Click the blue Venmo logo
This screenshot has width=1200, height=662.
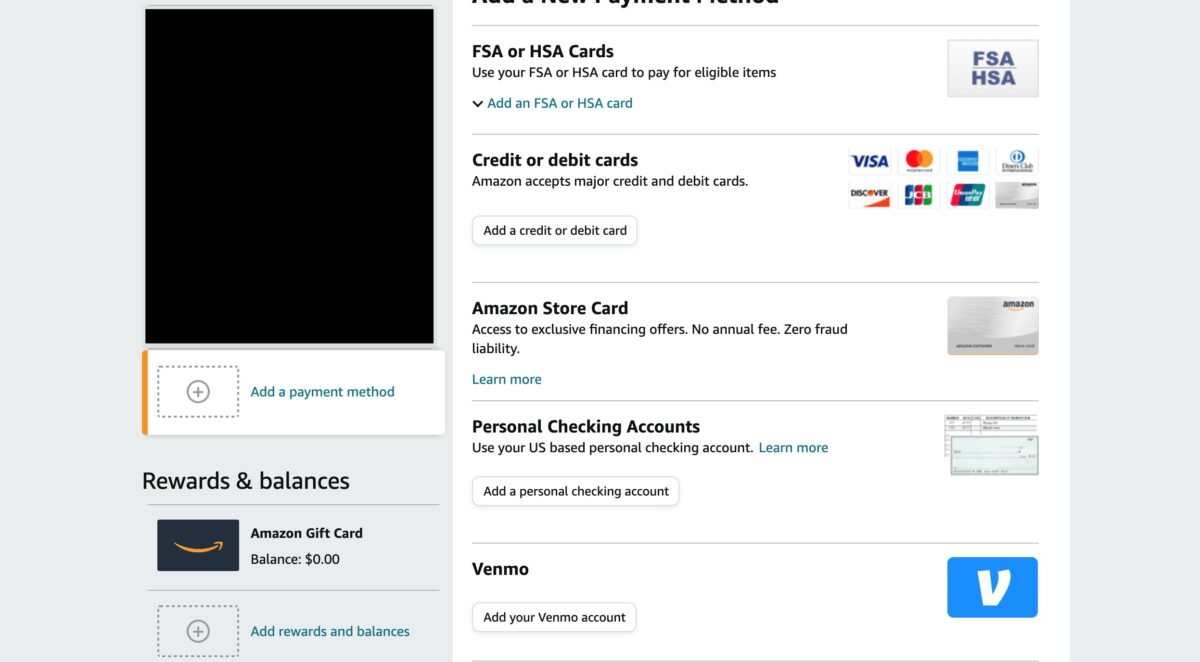point(992,587)
